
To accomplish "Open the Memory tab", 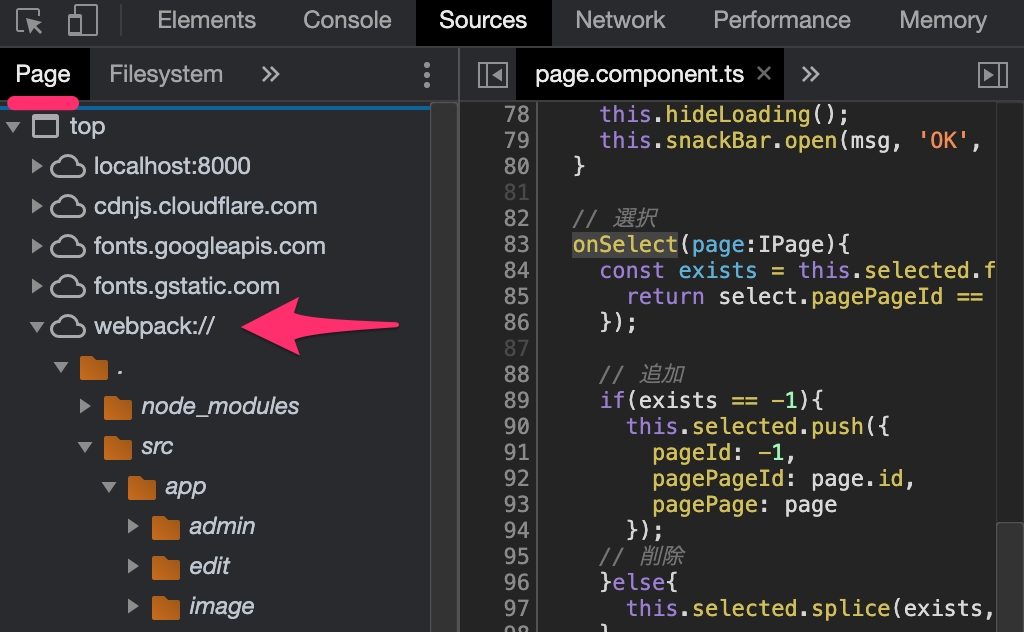I will (942, 20).
